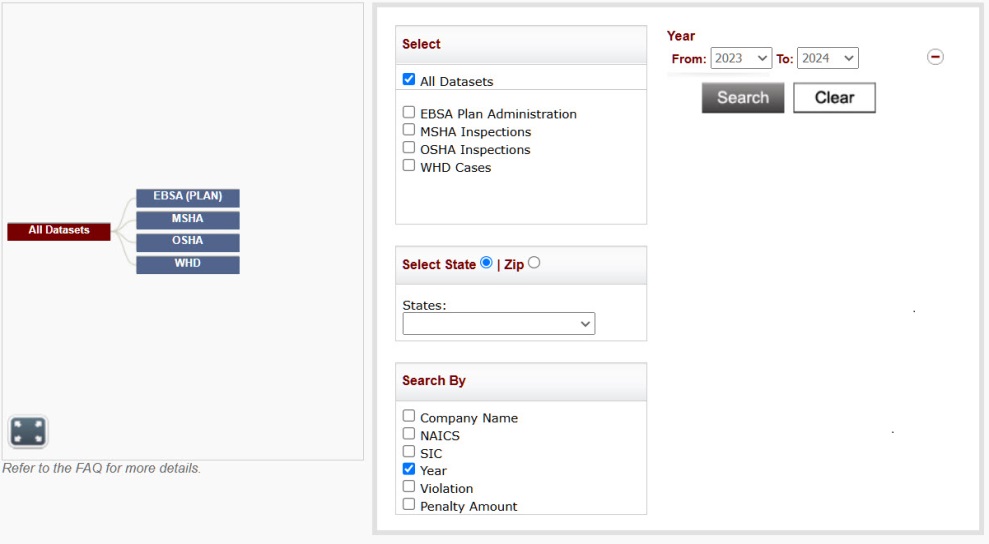Check WHD Cases dataset
This screenshot has height=544, width=989.
tap(409, 165)
